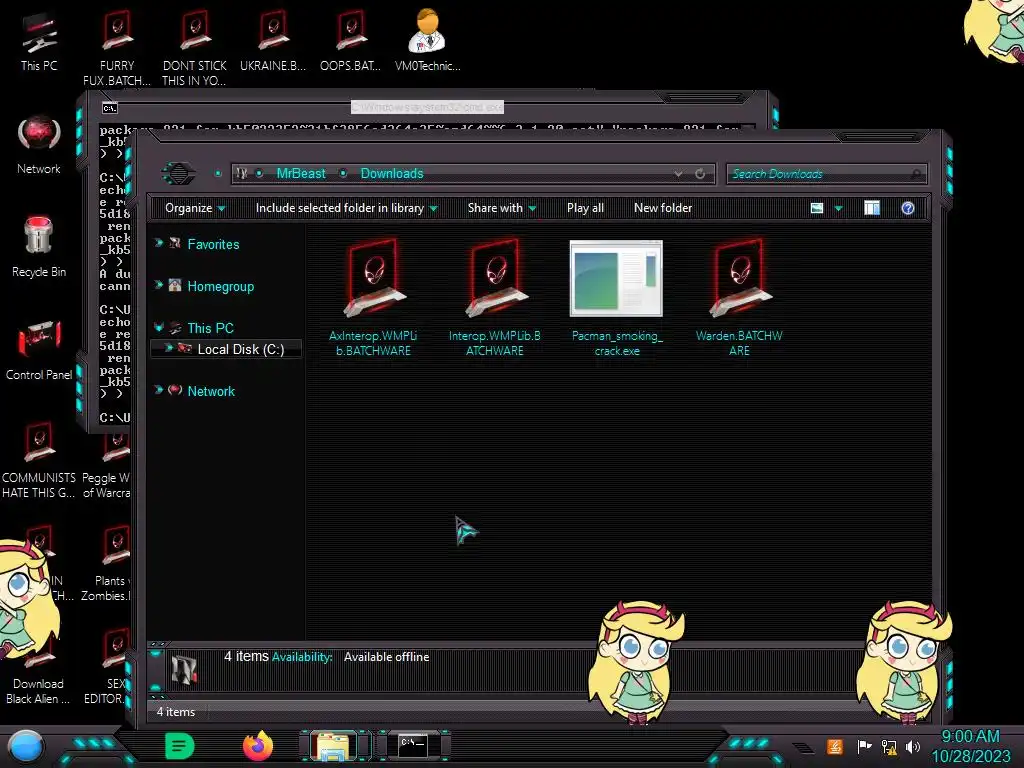This screenshot has width=1024, height=768.
Task: Open Include selected folder in library menu
Action: pyautogui.click(x=347, y=208)
